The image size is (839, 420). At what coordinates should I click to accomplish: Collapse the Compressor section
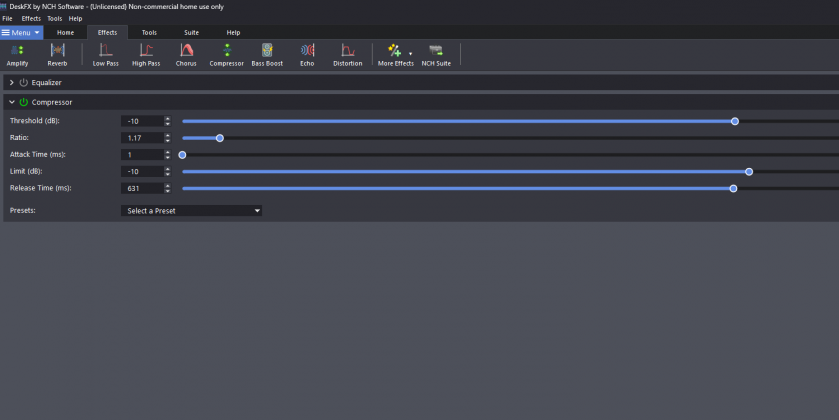click(11, 102)
